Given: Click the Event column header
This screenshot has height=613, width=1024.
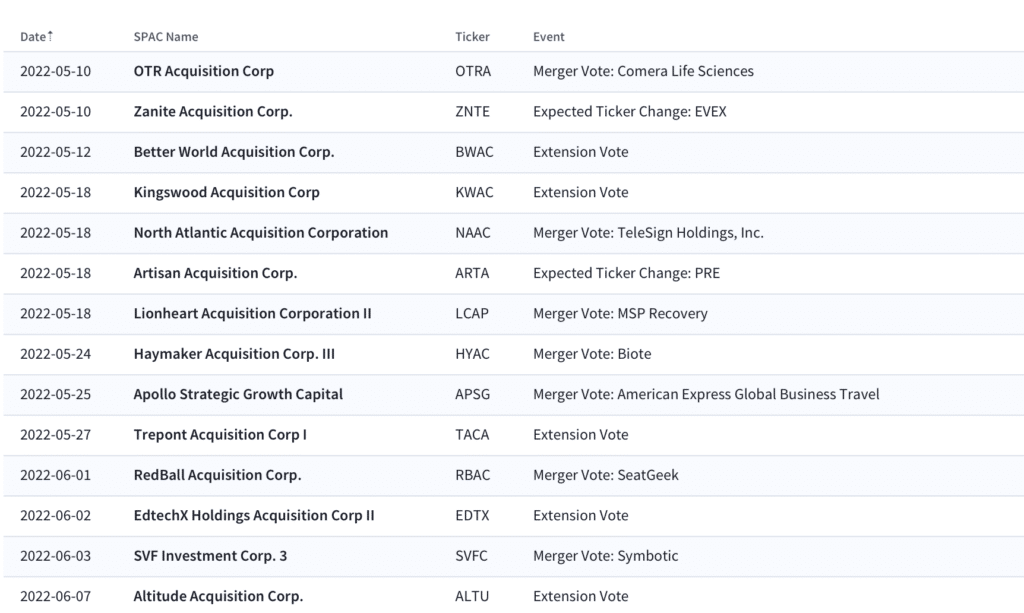Looking at the screenshot, I should [x=548, y=37].
